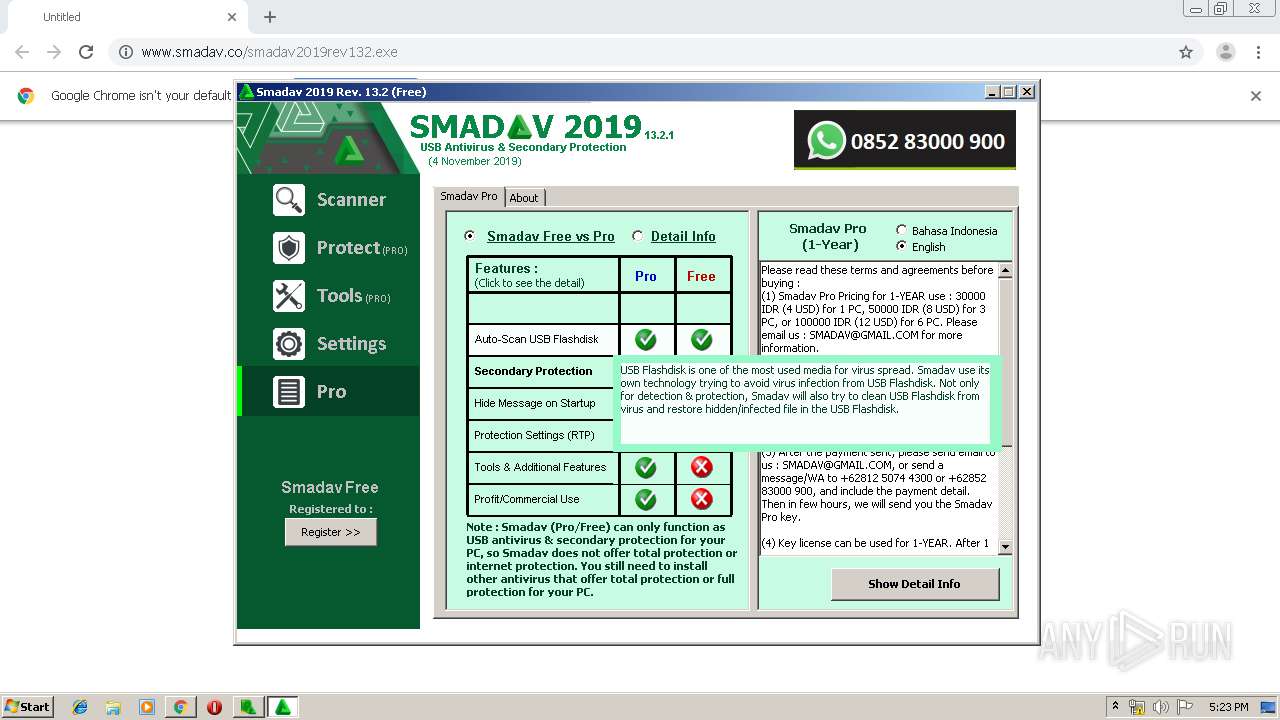
Task: Select the Detail Info radio button
Action: (638, 236)
